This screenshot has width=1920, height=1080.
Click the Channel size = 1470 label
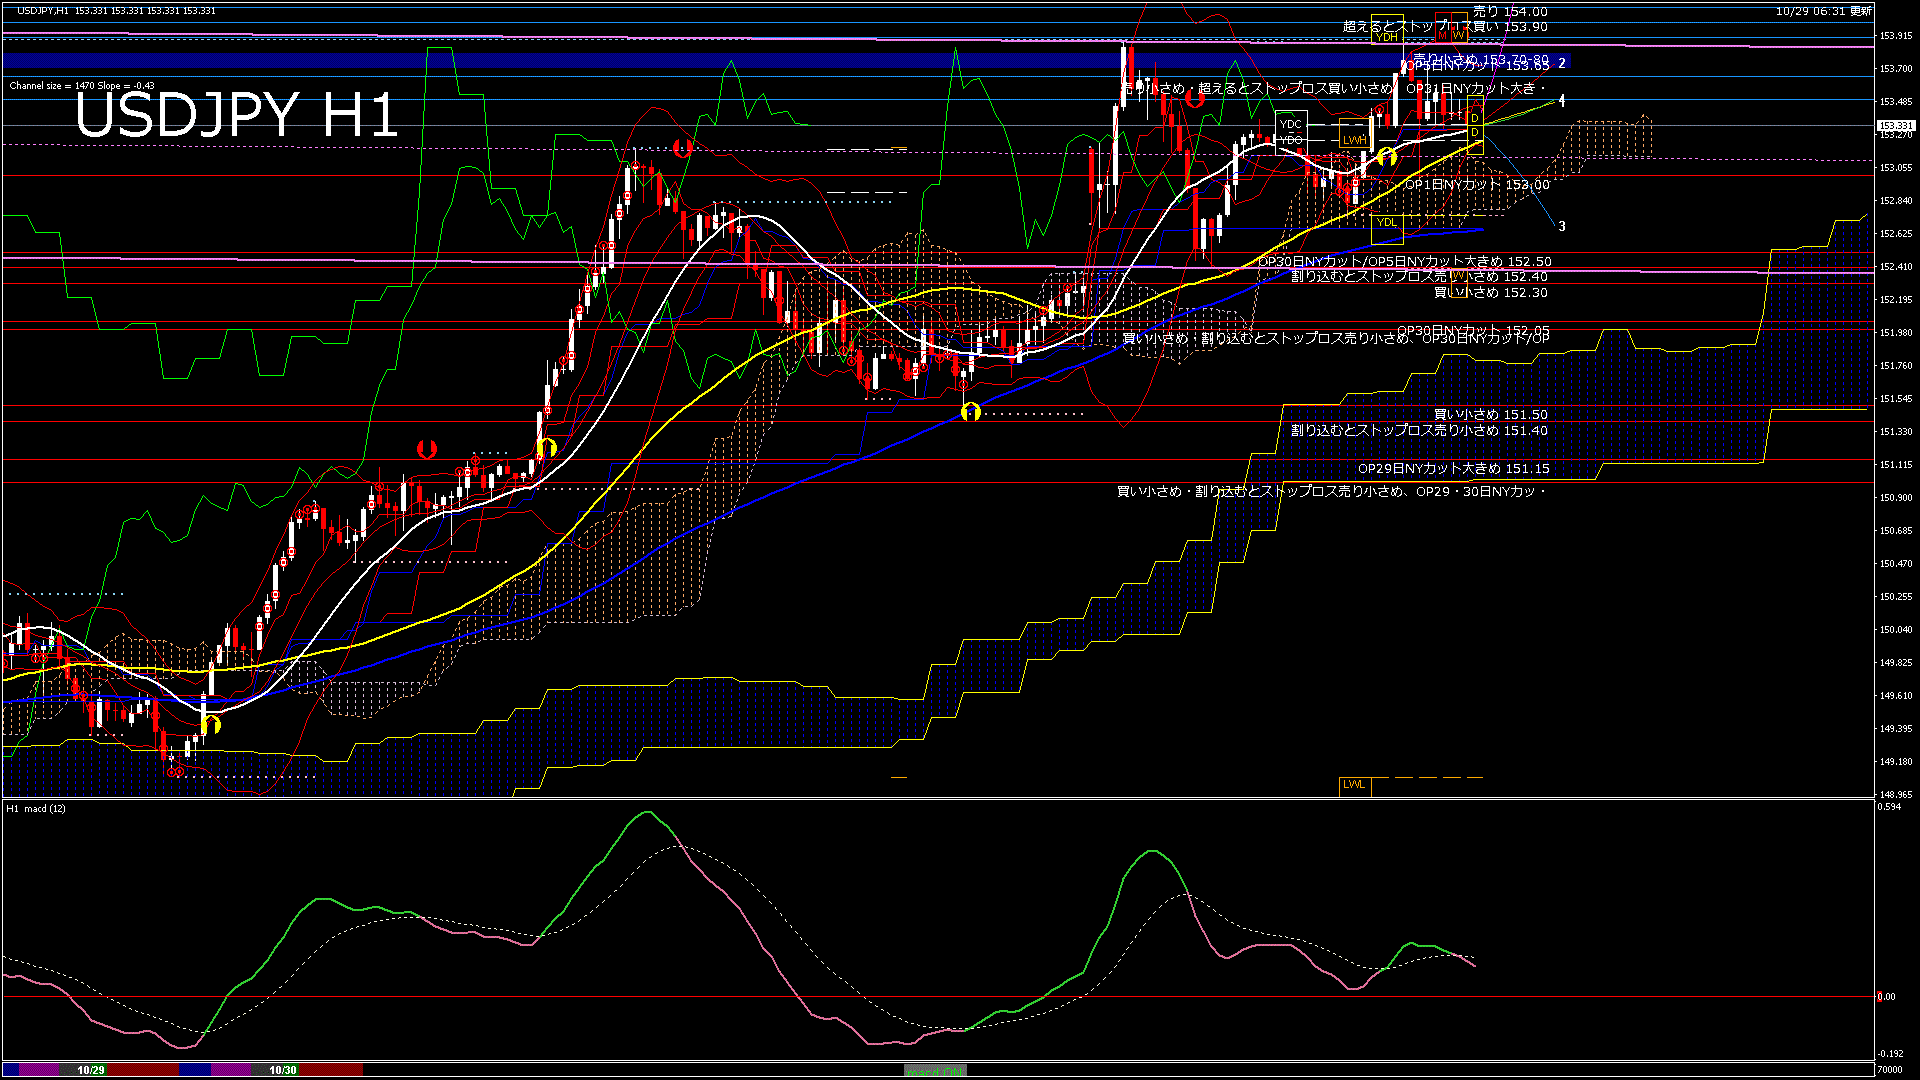pyautogui.click(x=82, y=86)
